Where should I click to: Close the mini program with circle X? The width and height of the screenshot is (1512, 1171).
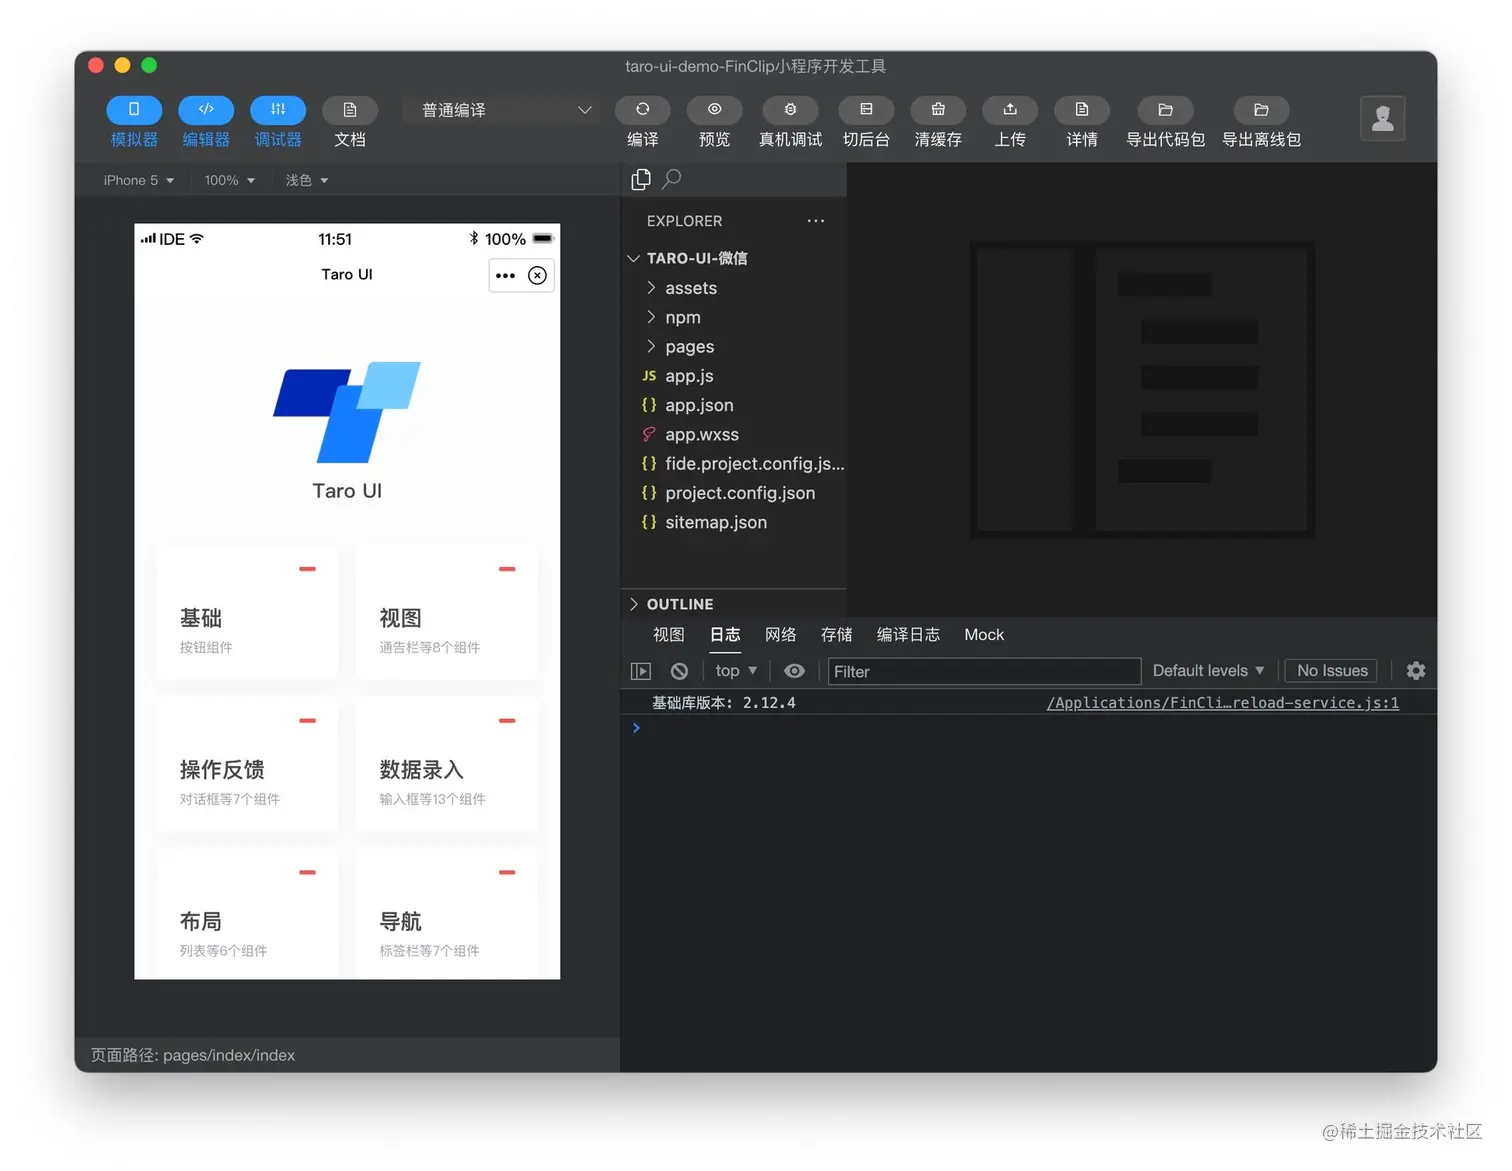(538, 276)
